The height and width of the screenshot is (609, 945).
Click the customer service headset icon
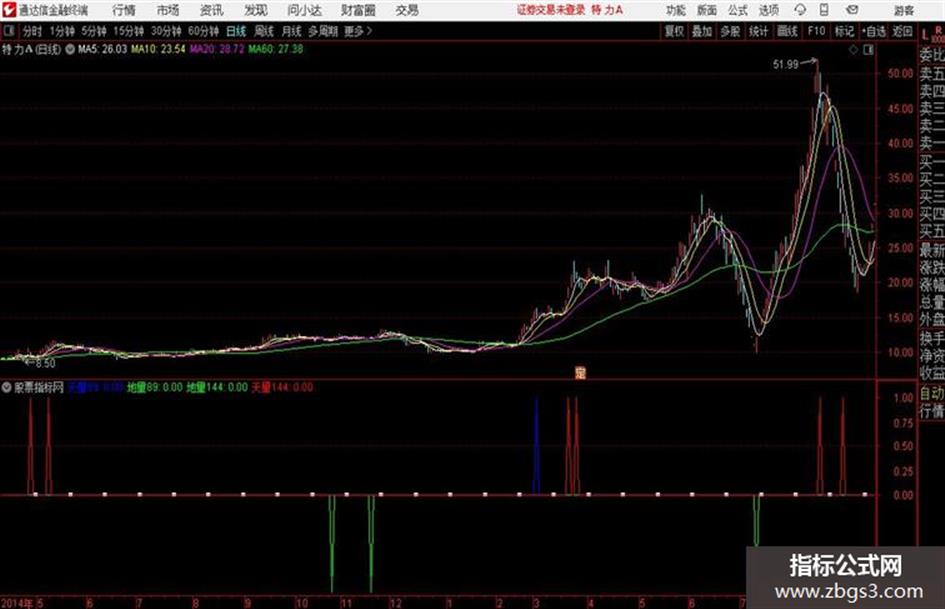800,10
